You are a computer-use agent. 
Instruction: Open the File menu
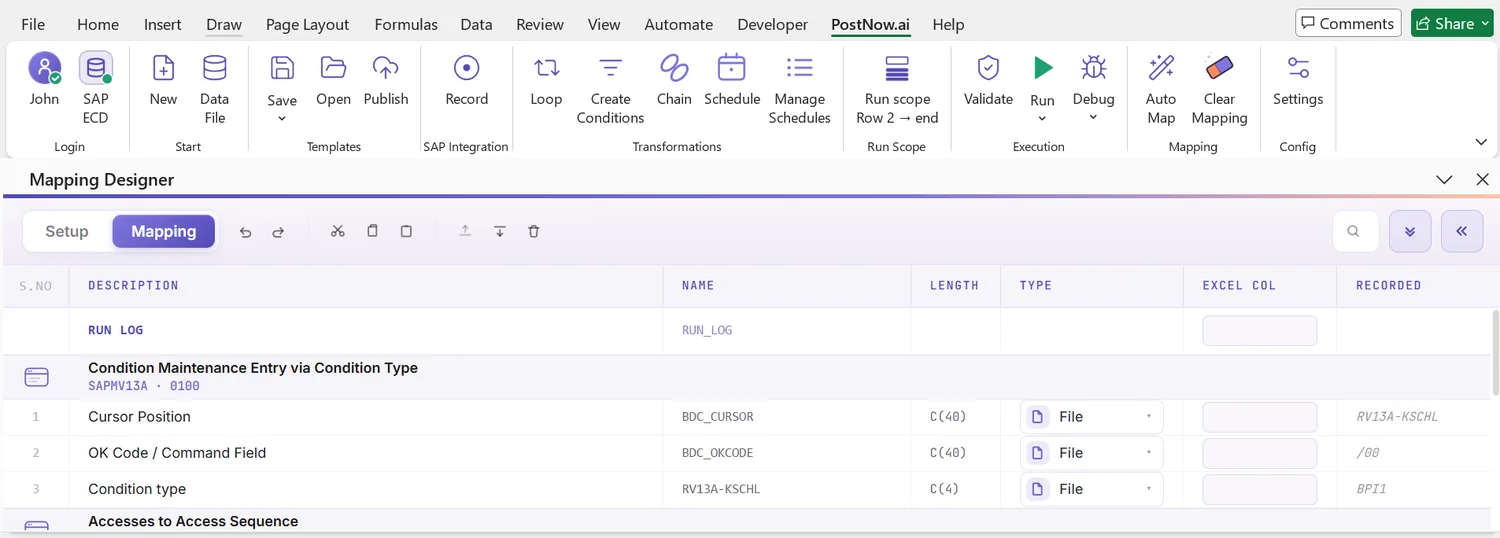pyautogui.click(x=33, y=24)
